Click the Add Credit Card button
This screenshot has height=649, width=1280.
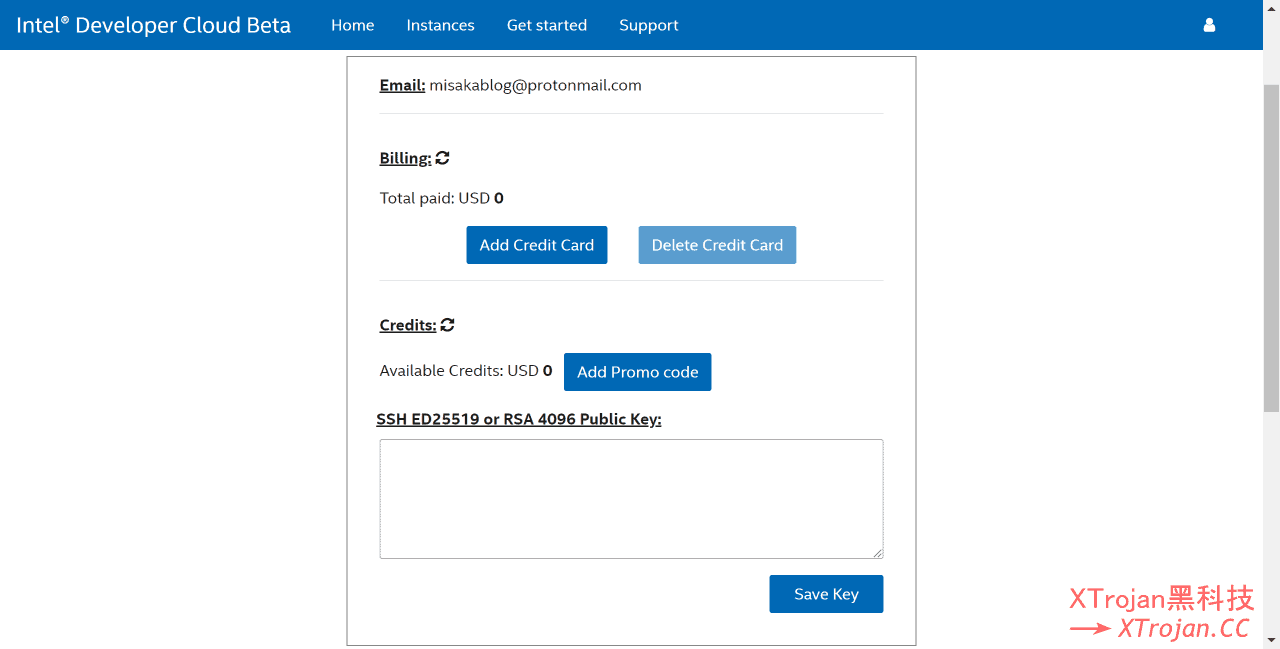click(537, 245)
